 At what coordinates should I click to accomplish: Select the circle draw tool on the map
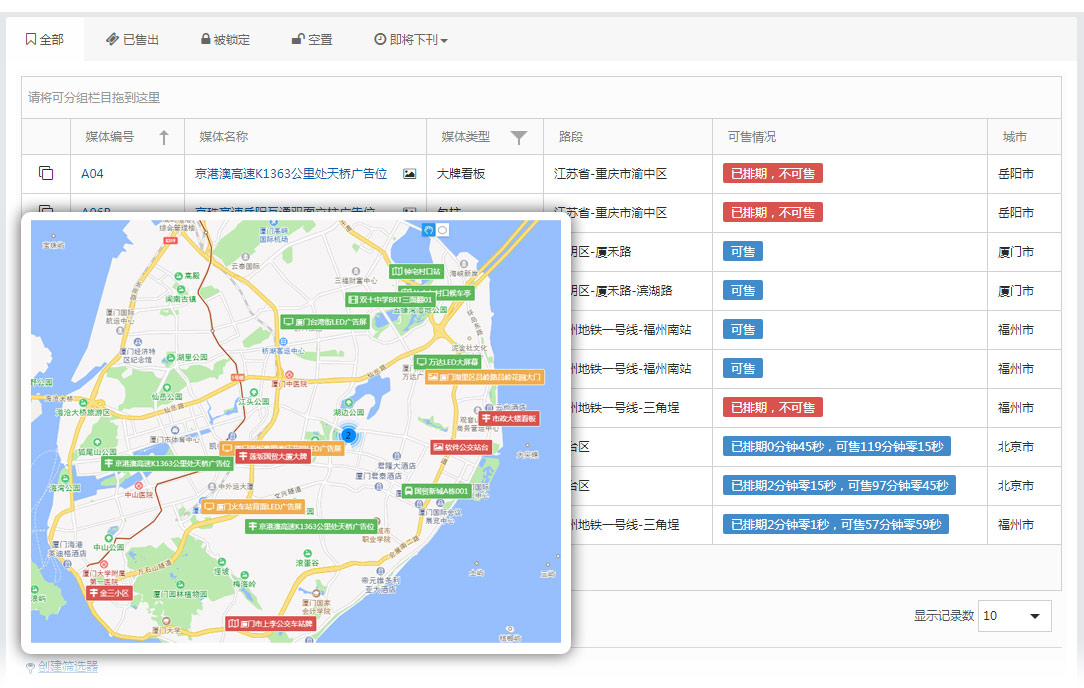point(442,230)
